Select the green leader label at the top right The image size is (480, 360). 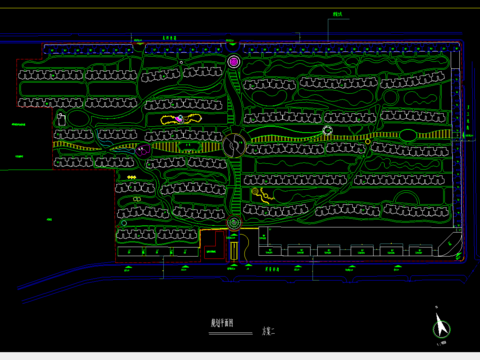(338, 14)
